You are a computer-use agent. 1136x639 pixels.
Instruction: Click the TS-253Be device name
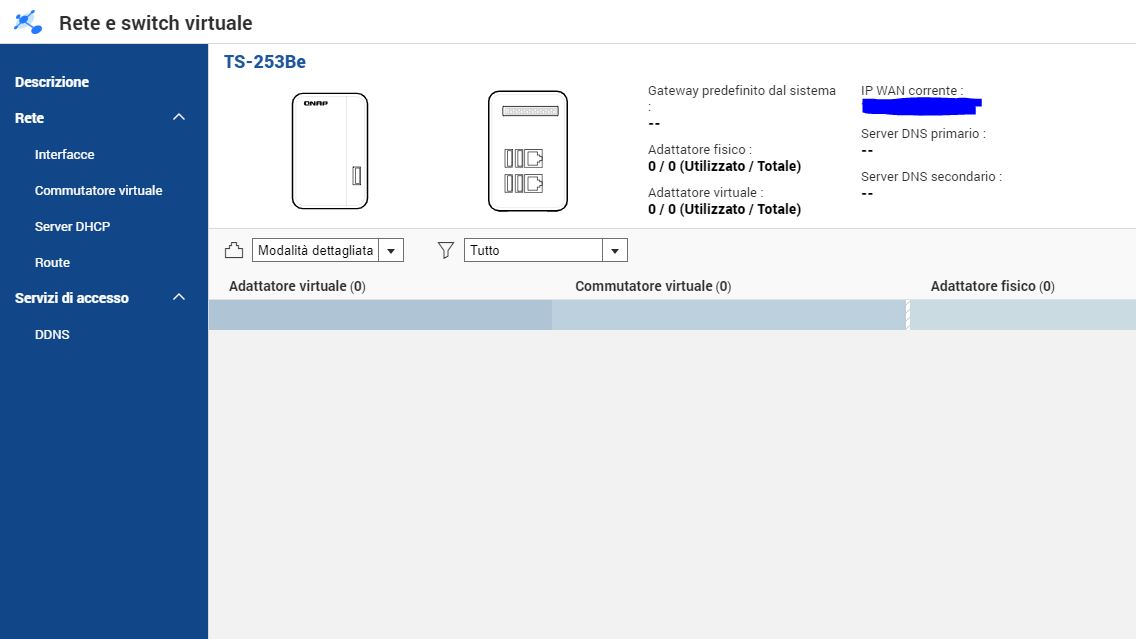tap(265, 62)
